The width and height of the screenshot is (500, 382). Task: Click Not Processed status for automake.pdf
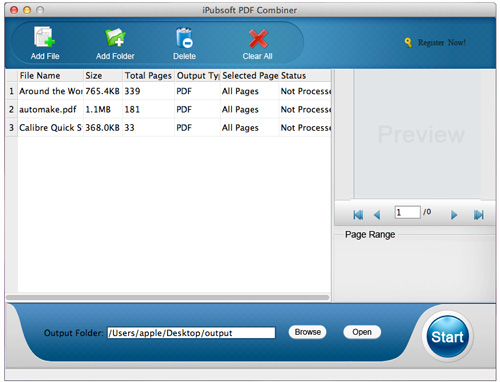pos(305,109)
